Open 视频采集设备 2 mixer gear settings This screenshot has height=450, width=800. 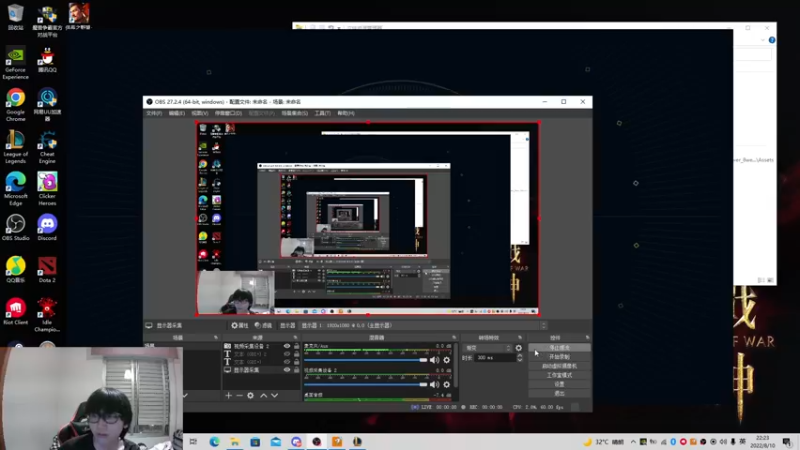[446, 384]
